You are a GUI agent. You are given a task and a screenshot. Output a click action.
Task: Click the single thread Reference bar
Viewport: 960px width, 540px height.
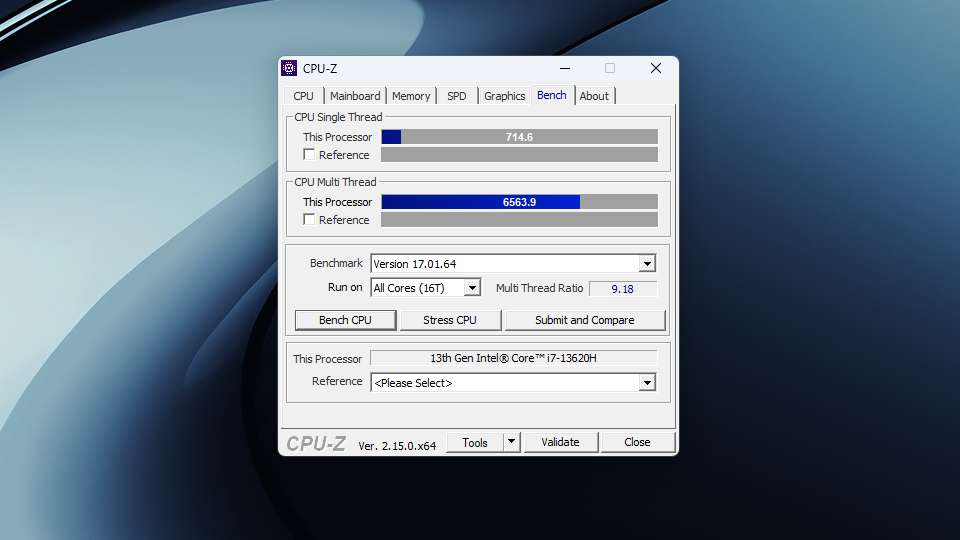tap(519, 155)
